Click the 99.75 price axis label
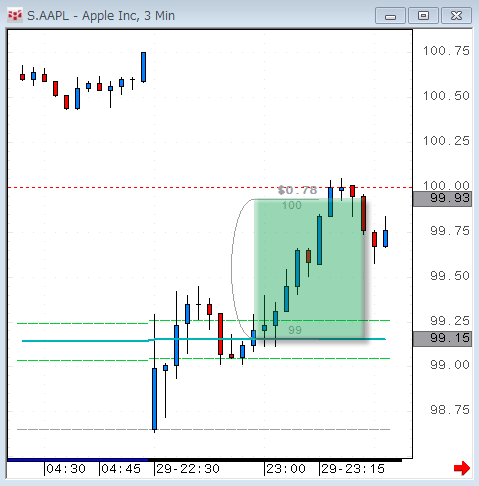 [450, 231]
